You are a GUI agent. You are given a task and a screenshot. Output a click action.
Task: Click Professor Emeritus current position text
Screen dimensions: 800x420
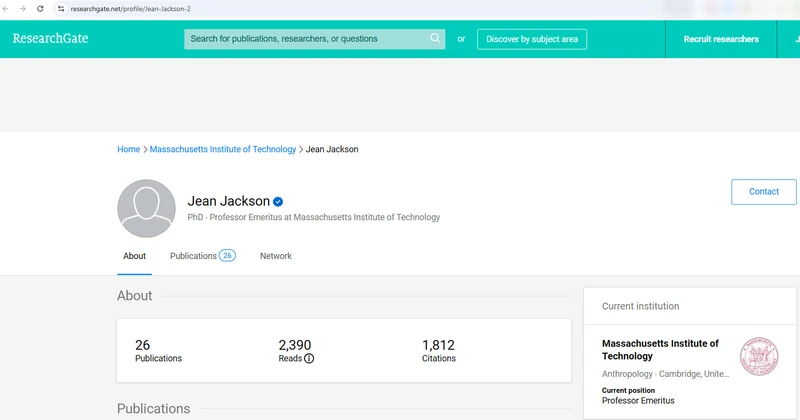coord(638,401)
